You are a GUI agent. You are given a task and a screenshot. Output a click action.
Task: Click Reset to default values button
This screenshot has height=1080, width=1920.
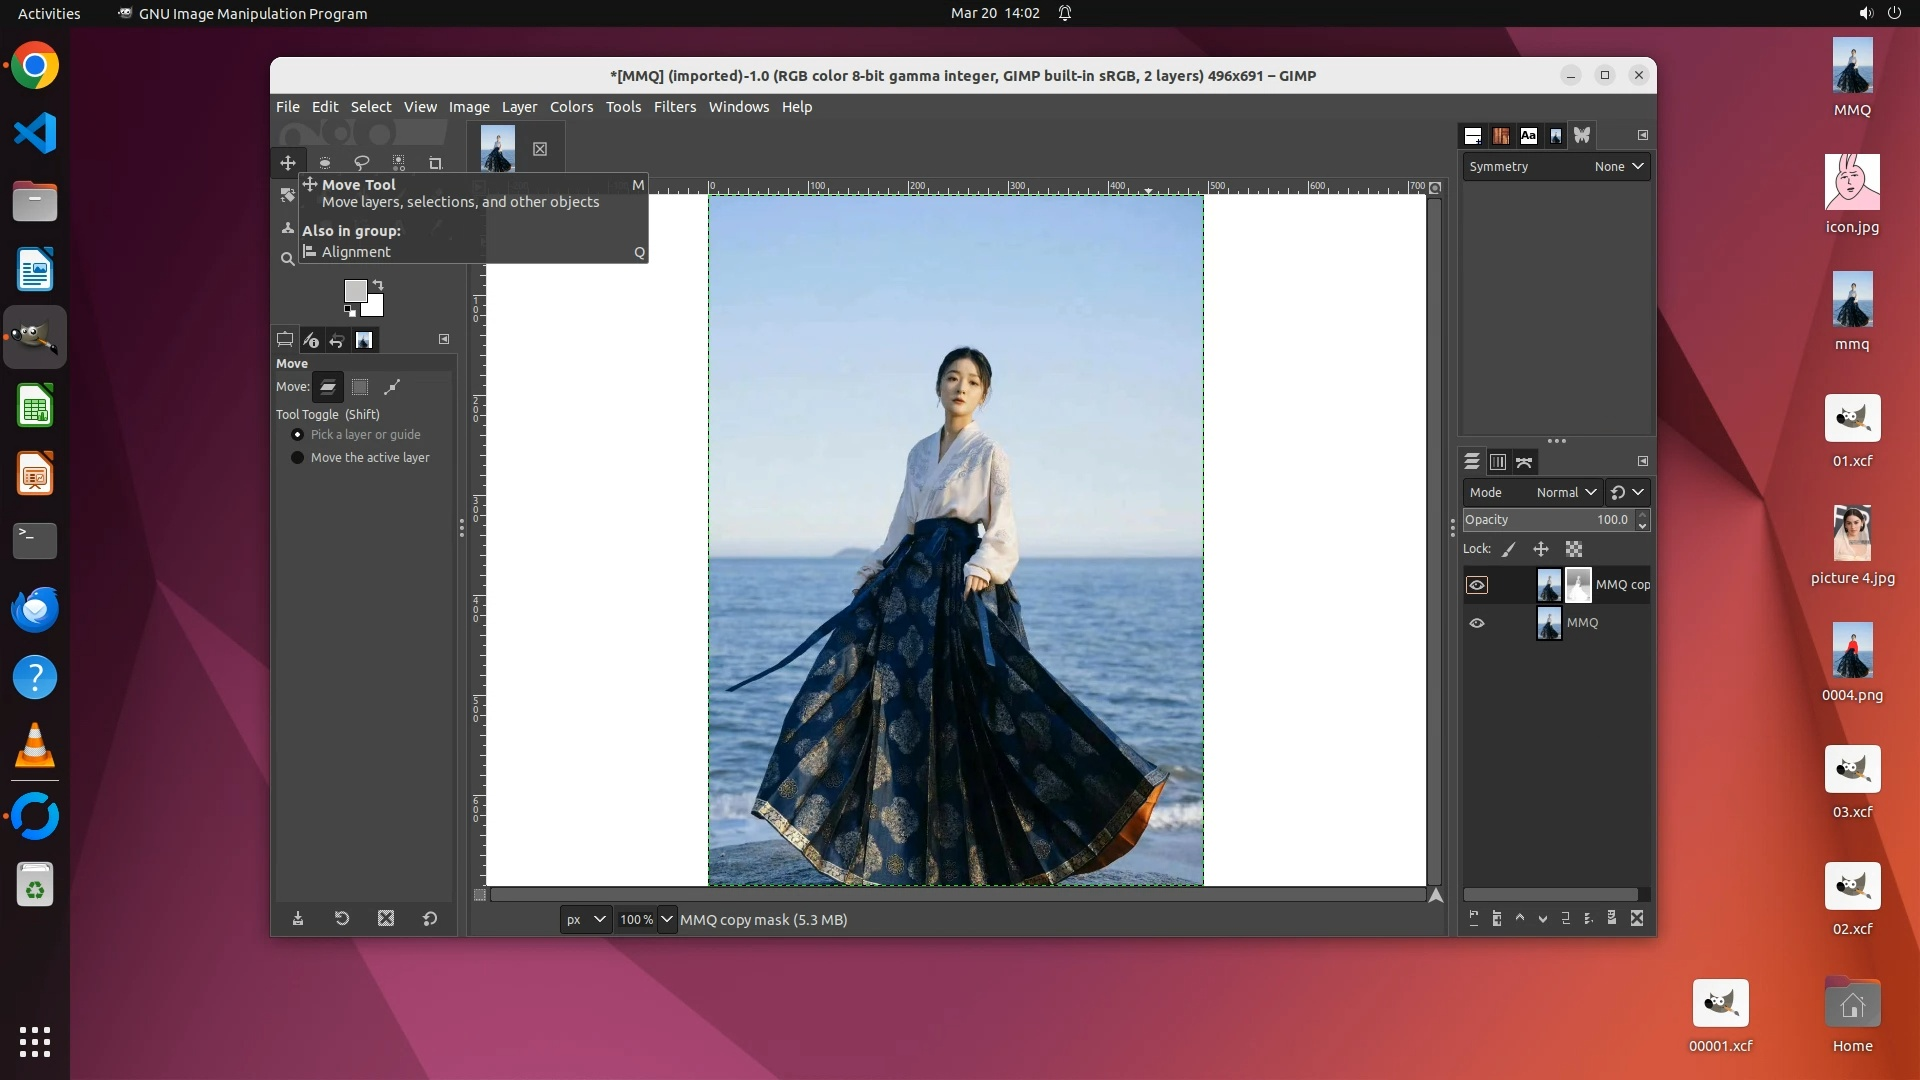click(x=430, y=919)
